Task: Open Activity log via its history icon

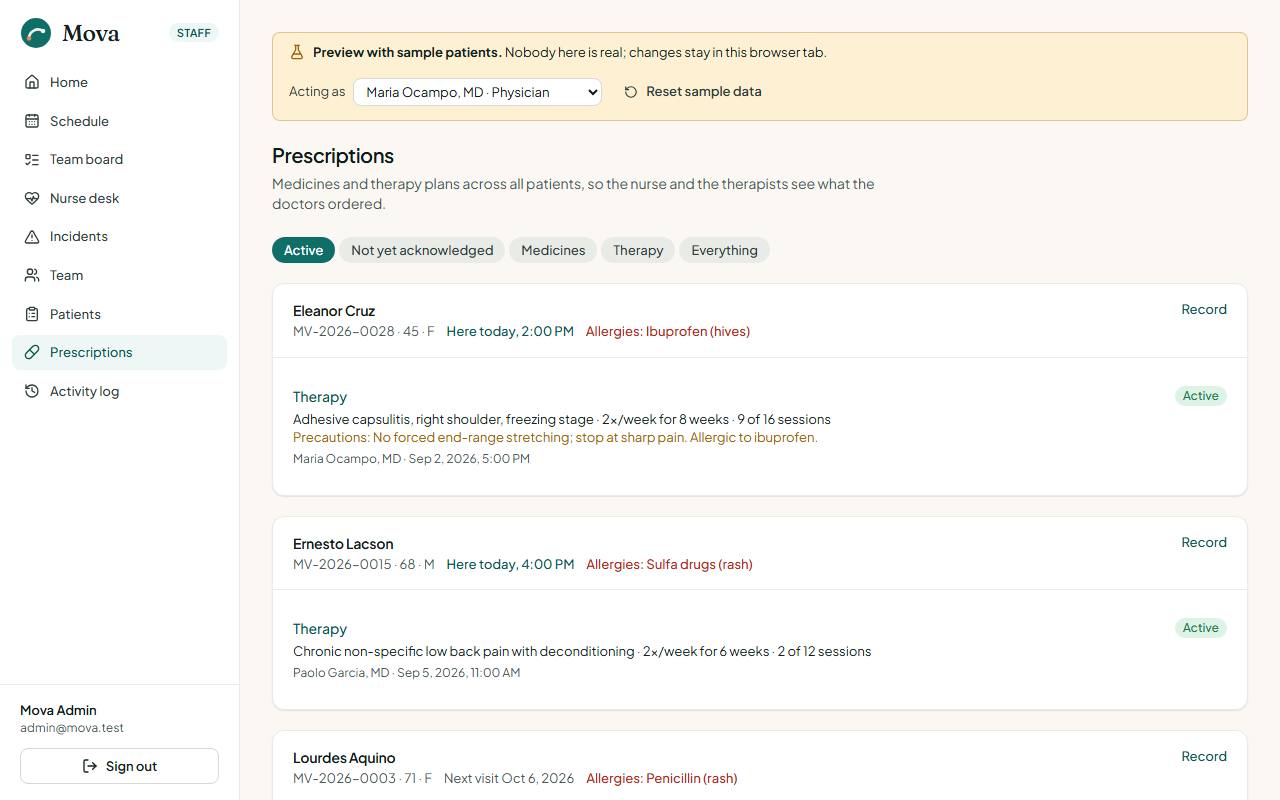Action: [x=32, y=391]
